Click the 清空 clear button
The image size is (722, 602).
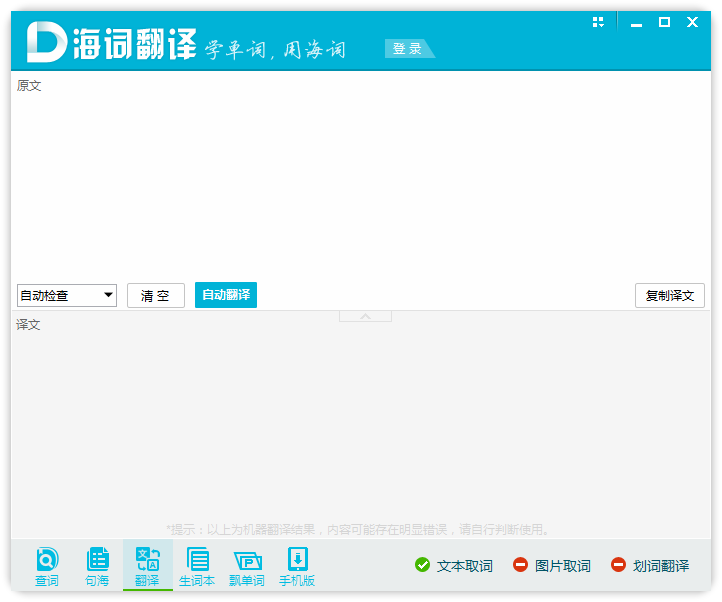tap(156, 295)
